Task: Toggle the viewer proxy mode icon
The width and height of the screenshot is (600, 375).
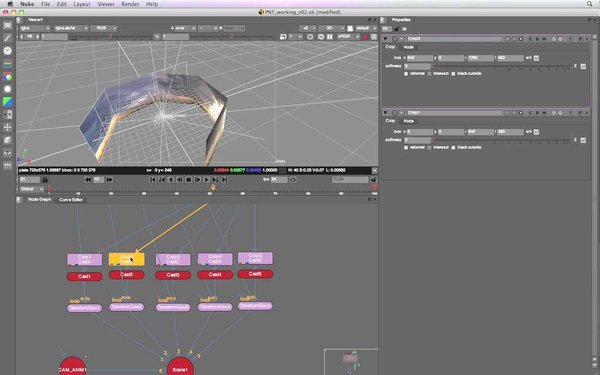Action: [x=283, y=37]
